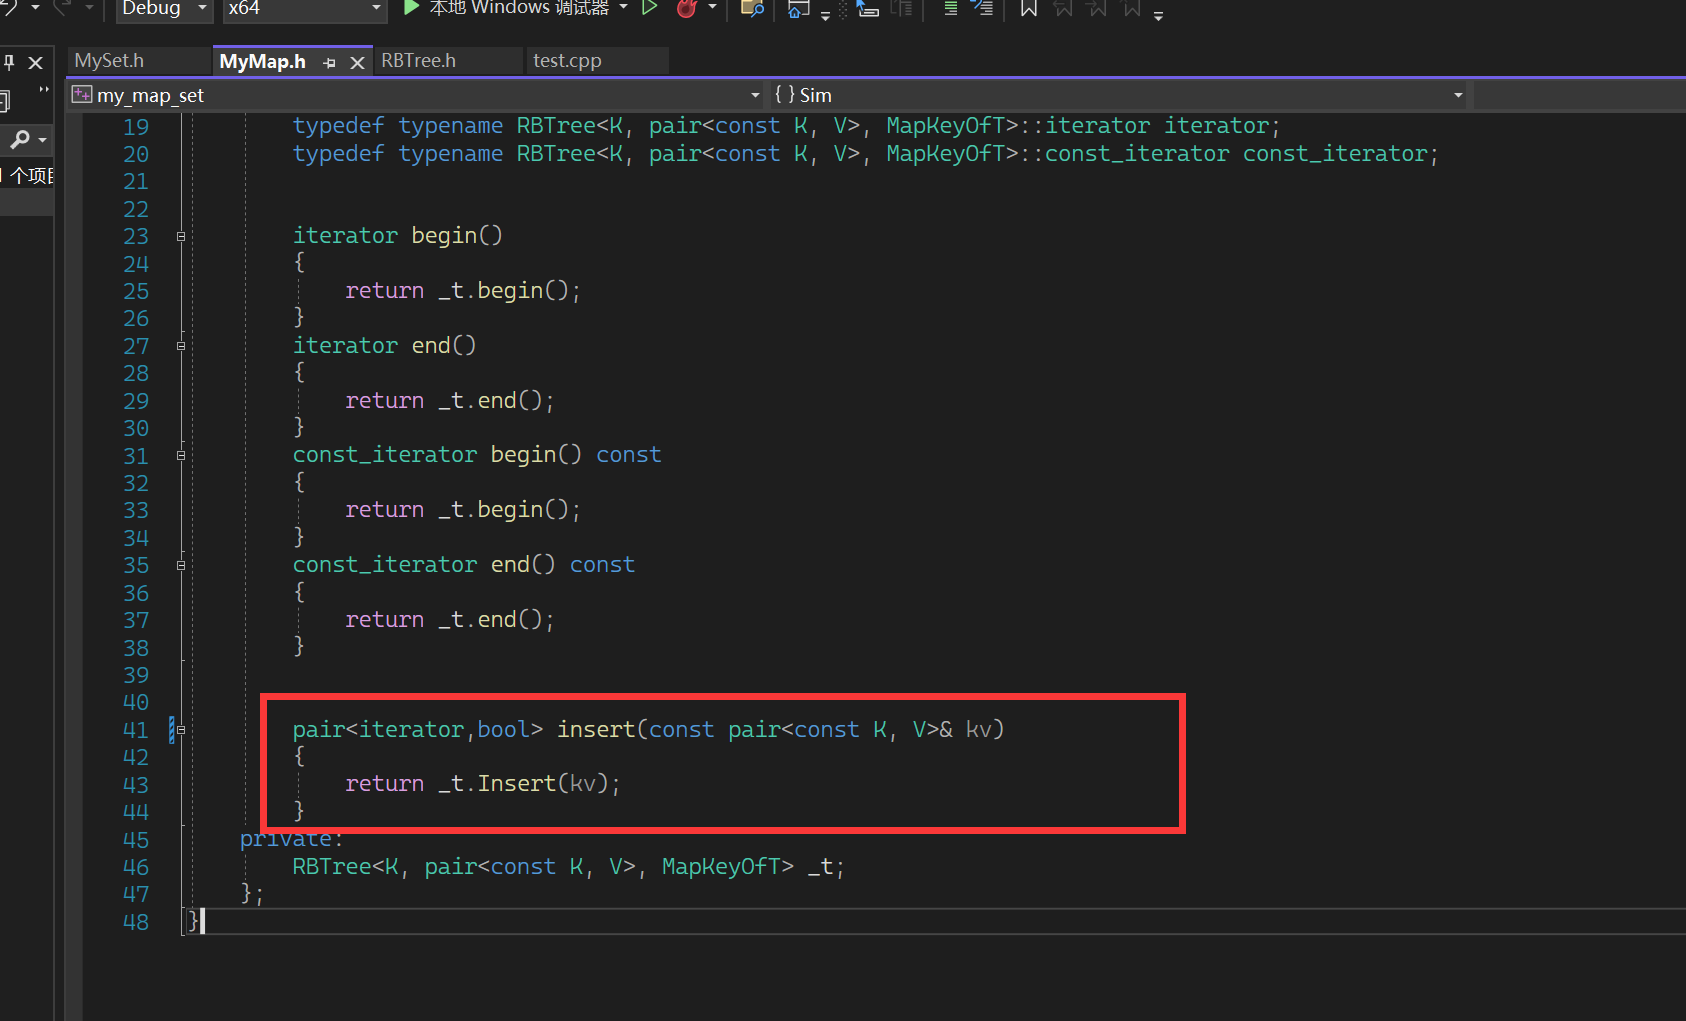
Task: Collapse the insert function on line 41
Action: [181, 730]
